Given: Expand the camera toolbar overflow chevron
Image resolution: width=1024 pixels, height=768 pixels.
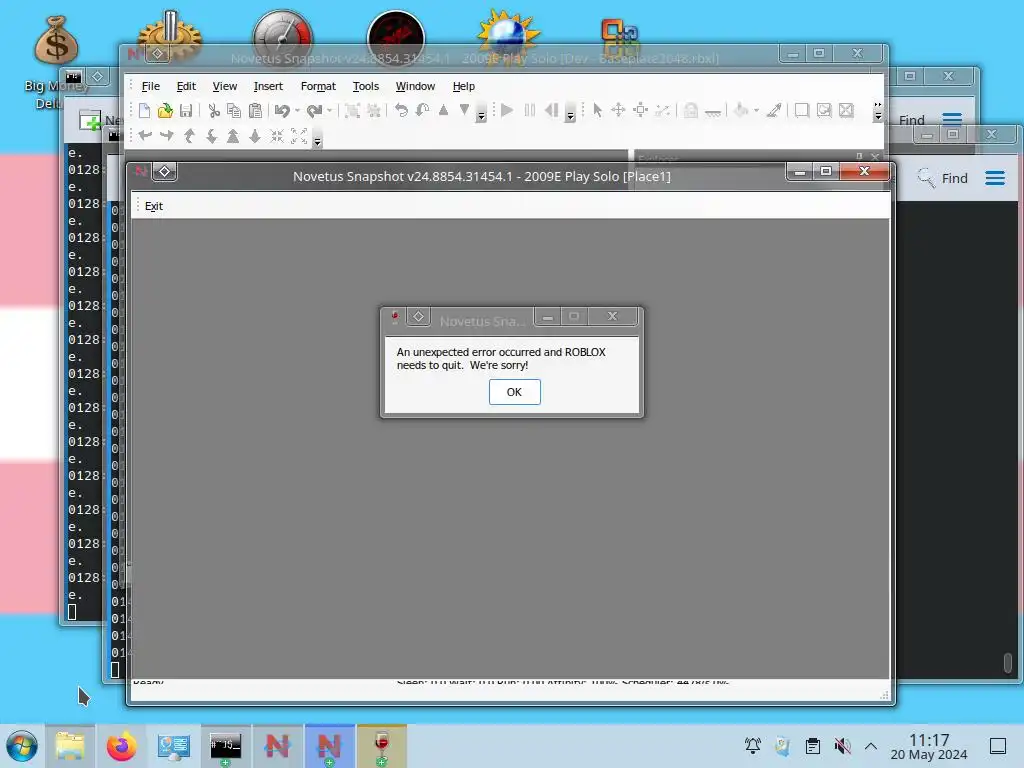Looking at the screenshot, I should pos(317,140).
